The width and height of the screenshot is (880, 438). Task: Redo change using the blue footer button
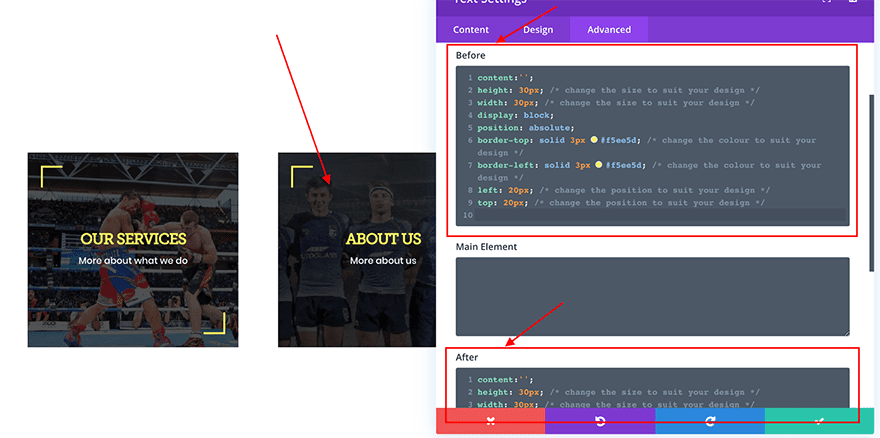tap(710, 421)
